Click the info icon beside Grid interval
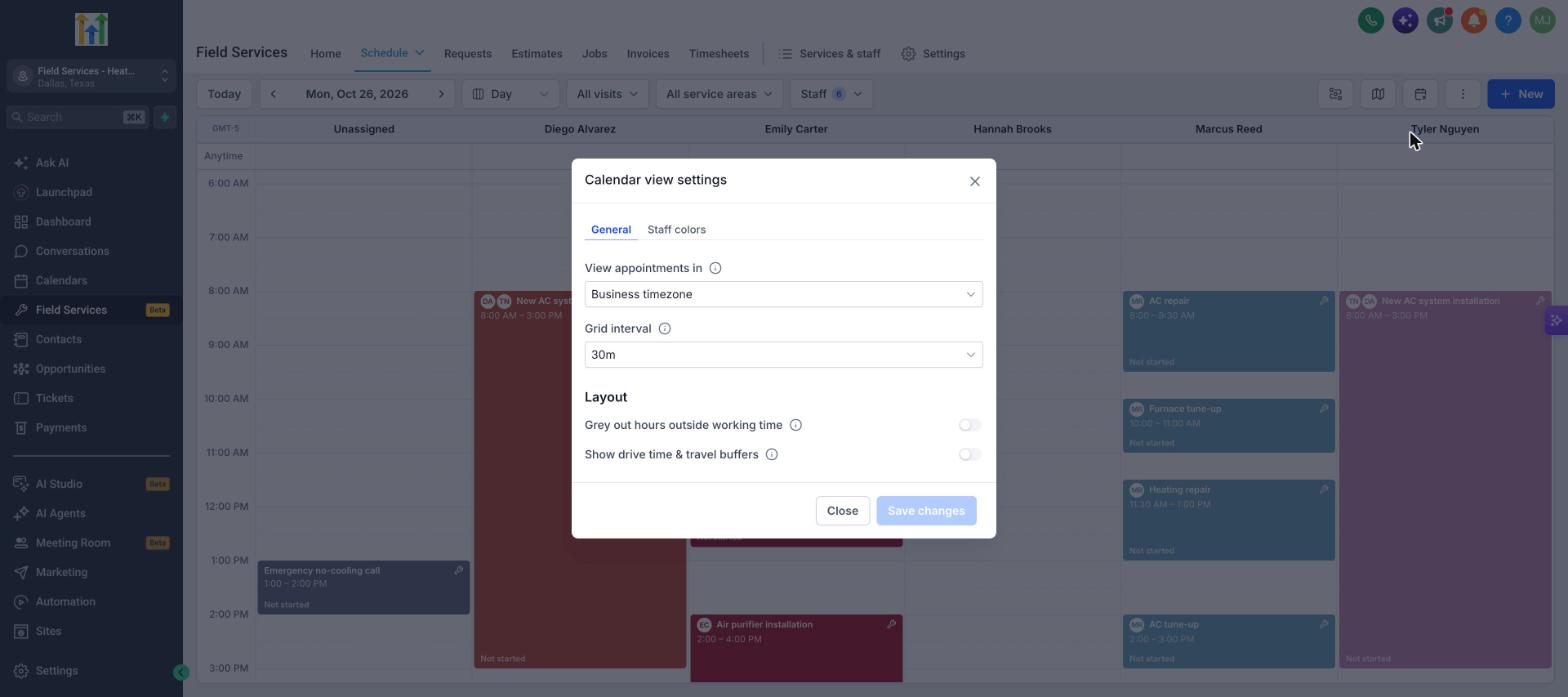Viewport: 1568px width, 697px height. pyautogui.click(x=665, y=329)
